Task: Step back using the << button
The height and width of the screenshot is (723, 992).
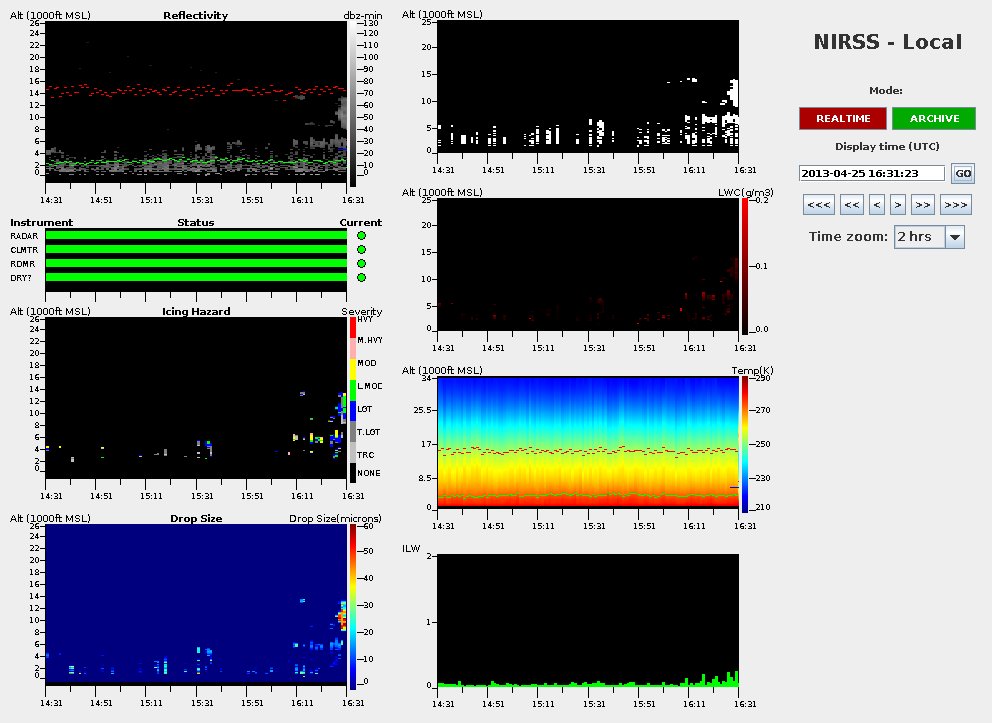Action: pos(852,205)
